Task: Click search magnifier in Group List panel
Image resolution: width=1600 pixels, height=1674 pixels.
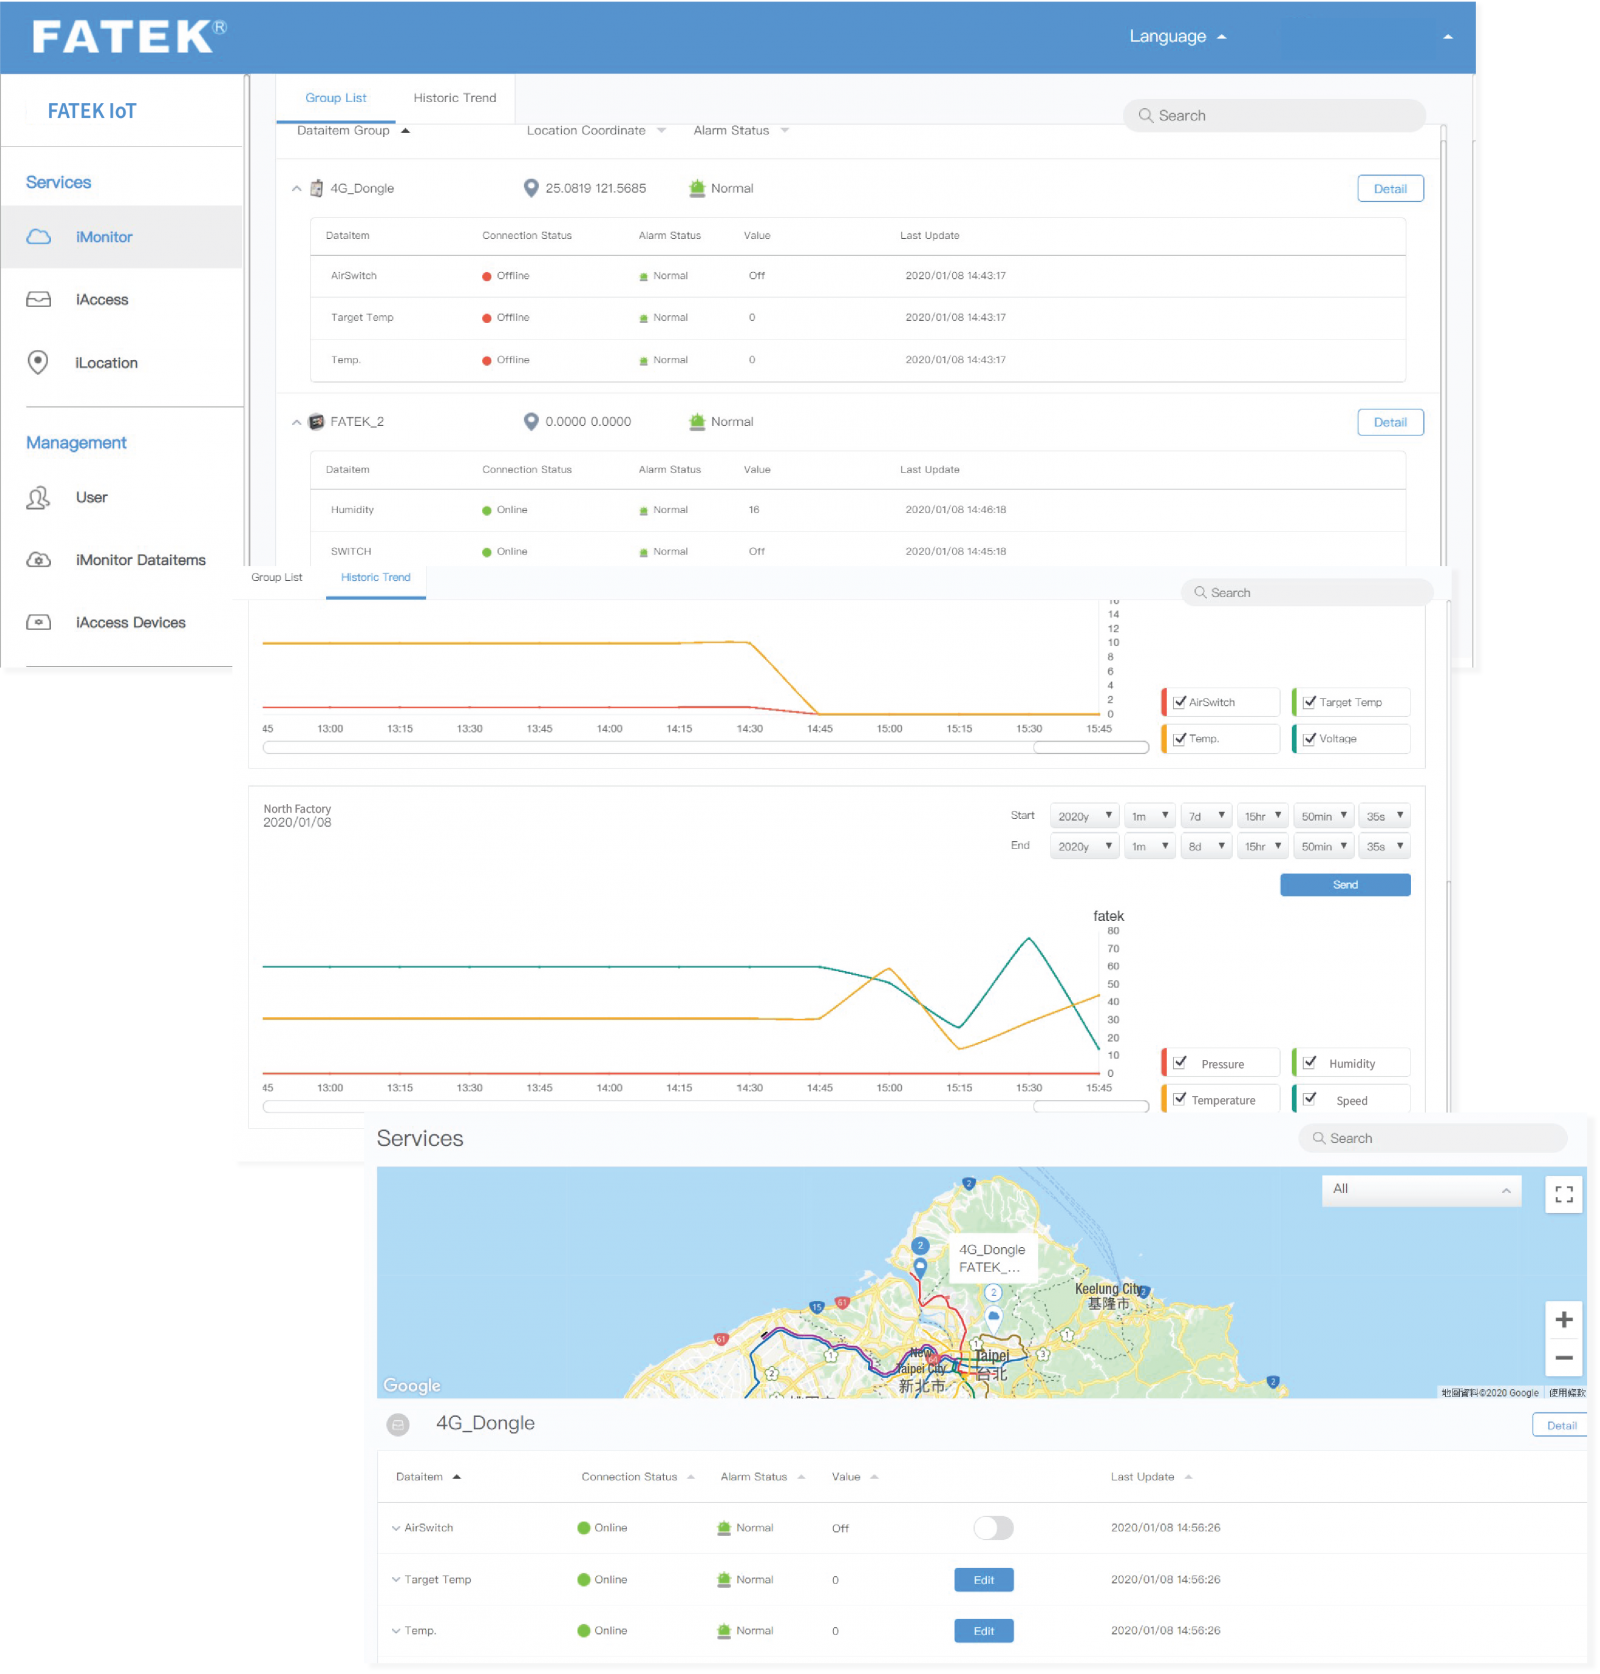Action: pyautogui.click(x=1145, y=116)
